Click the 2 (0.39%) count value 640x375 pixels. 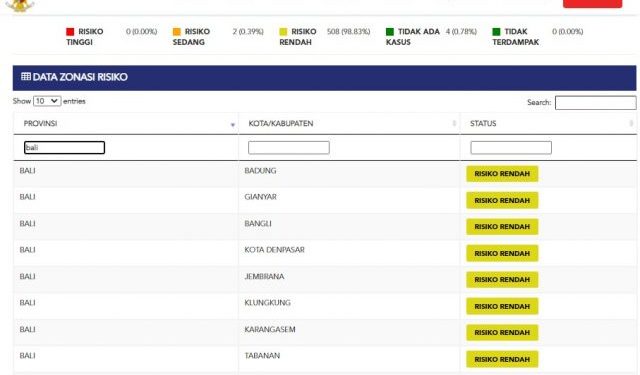[x=248, y=31]
